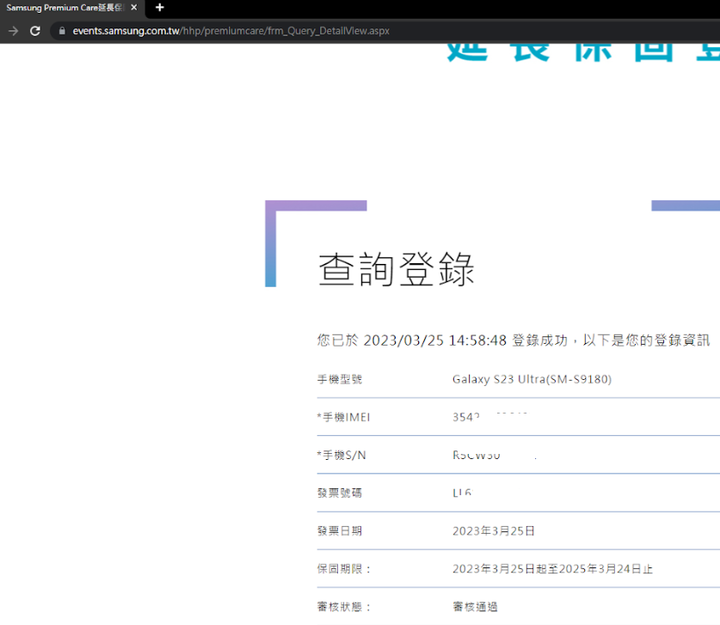Screen dimensions: 720x625
Task: Click the 手機S/N label
Action: pyautogui.click(x=342, y=455)
